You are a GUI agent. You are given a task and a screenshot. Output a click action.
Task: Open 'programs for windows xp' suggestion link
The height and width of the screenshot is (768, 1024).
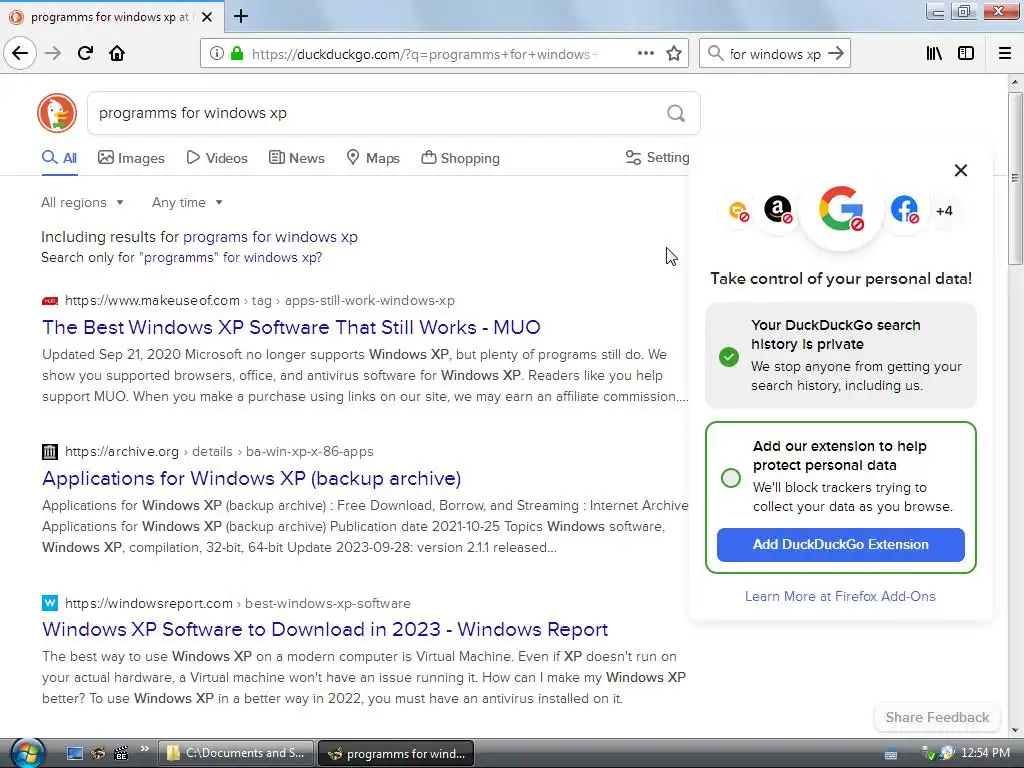pos(270,236)
